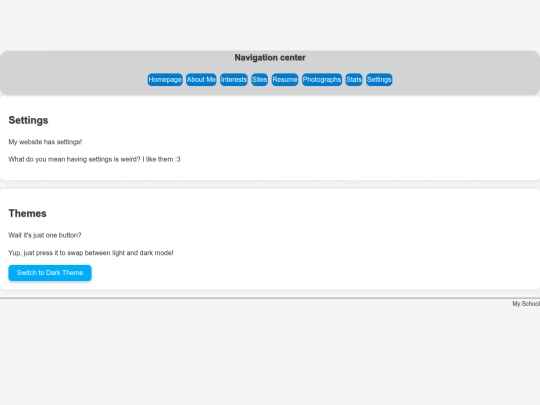View the Photographs page

tap(322, 80)
